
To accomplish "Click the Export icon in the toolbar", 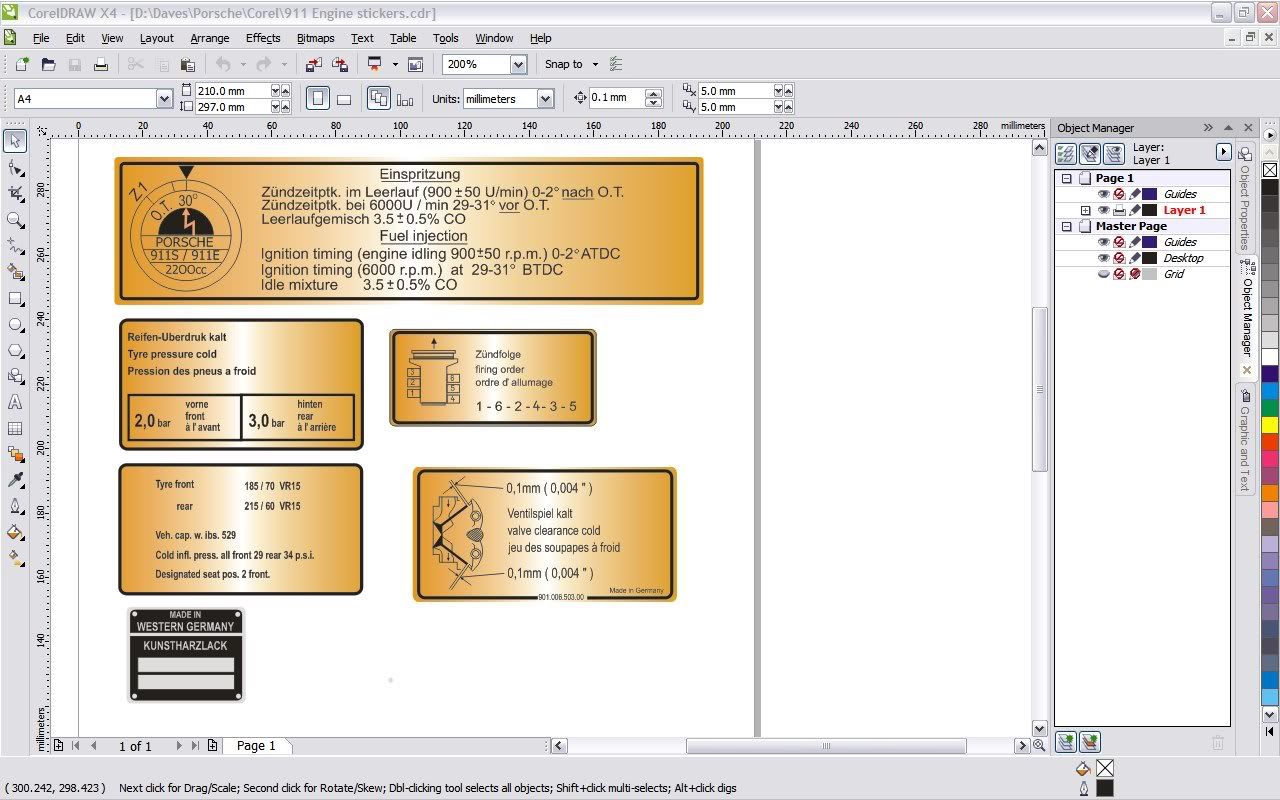I will 340,64.
